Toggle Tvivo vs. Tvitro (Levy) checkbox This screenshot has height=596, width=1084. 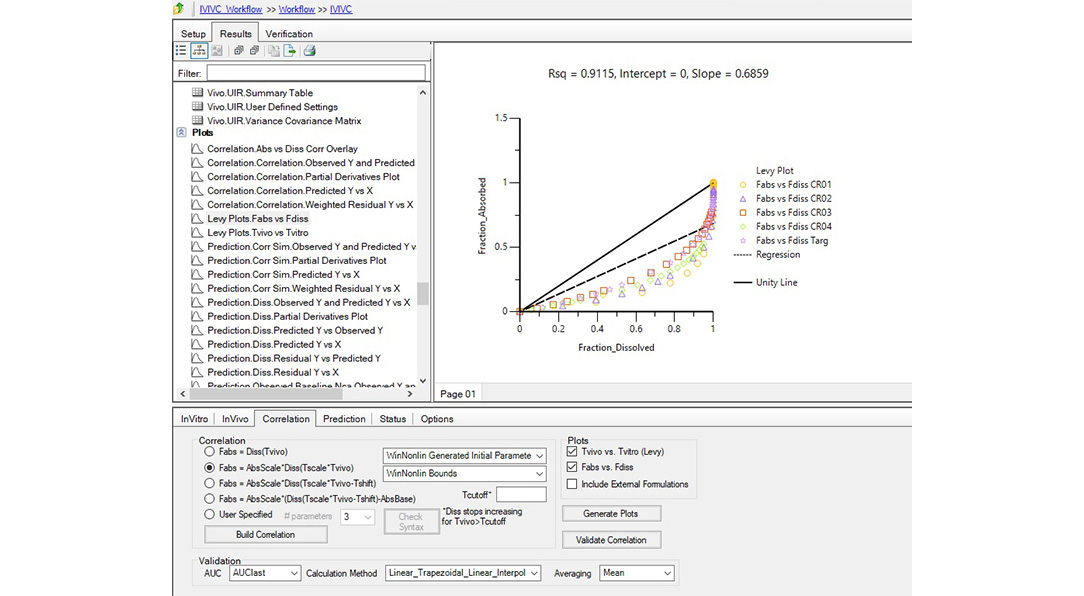pos(572,451)
